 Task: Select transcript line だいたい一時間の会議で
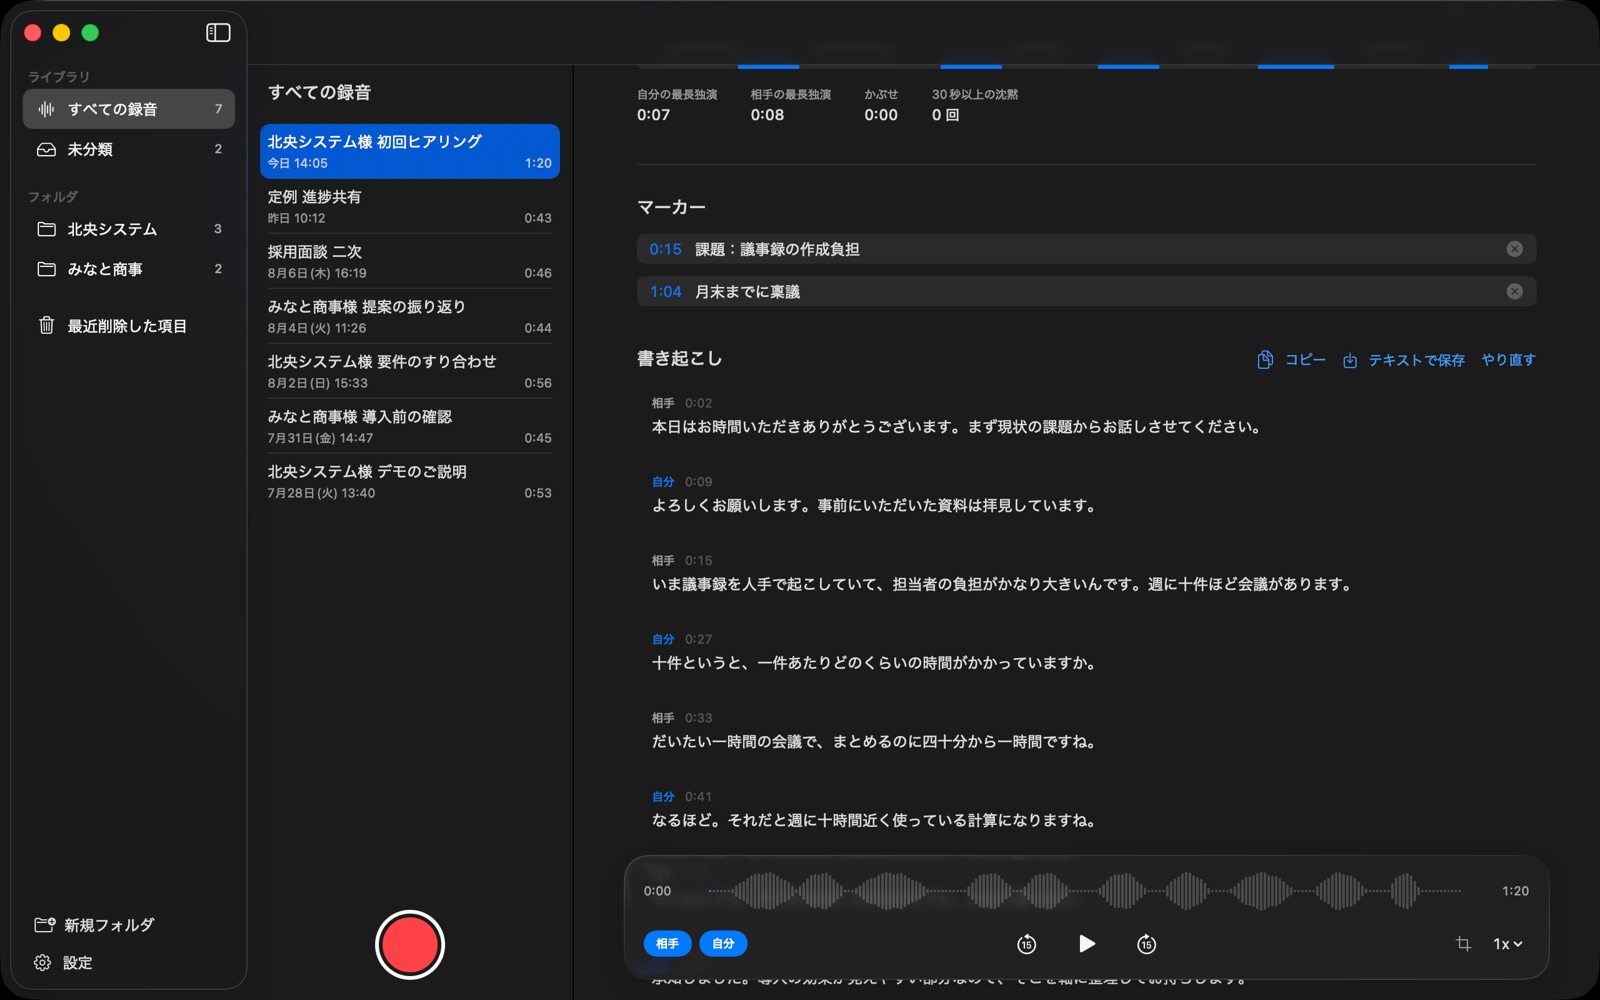coord(875,742)
